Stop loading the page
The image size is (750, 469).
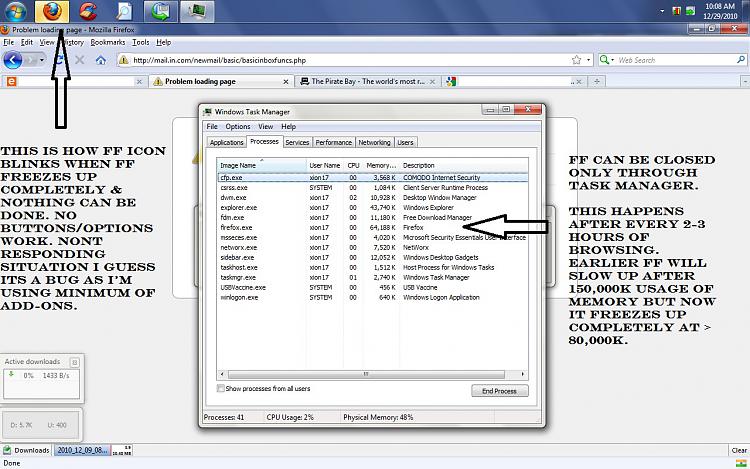(x=80, y=60)
